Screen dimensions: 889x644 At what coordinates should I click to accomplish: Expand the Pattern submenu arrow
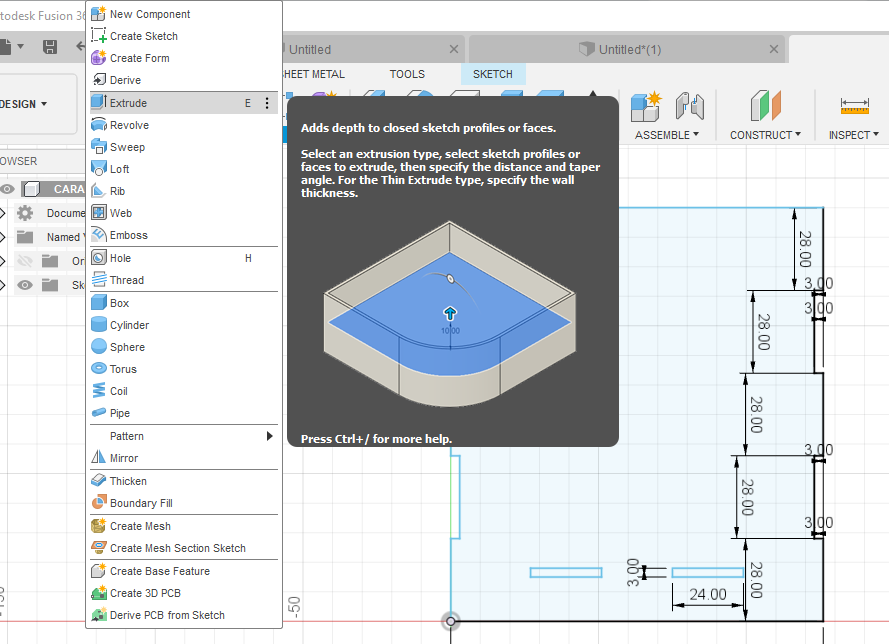pyautogui.click(x=269, y=436)
